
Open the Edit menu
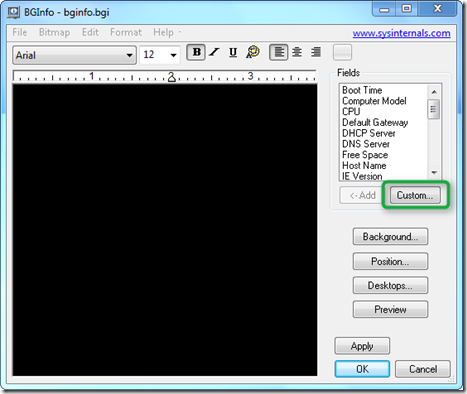coord(90,32)
